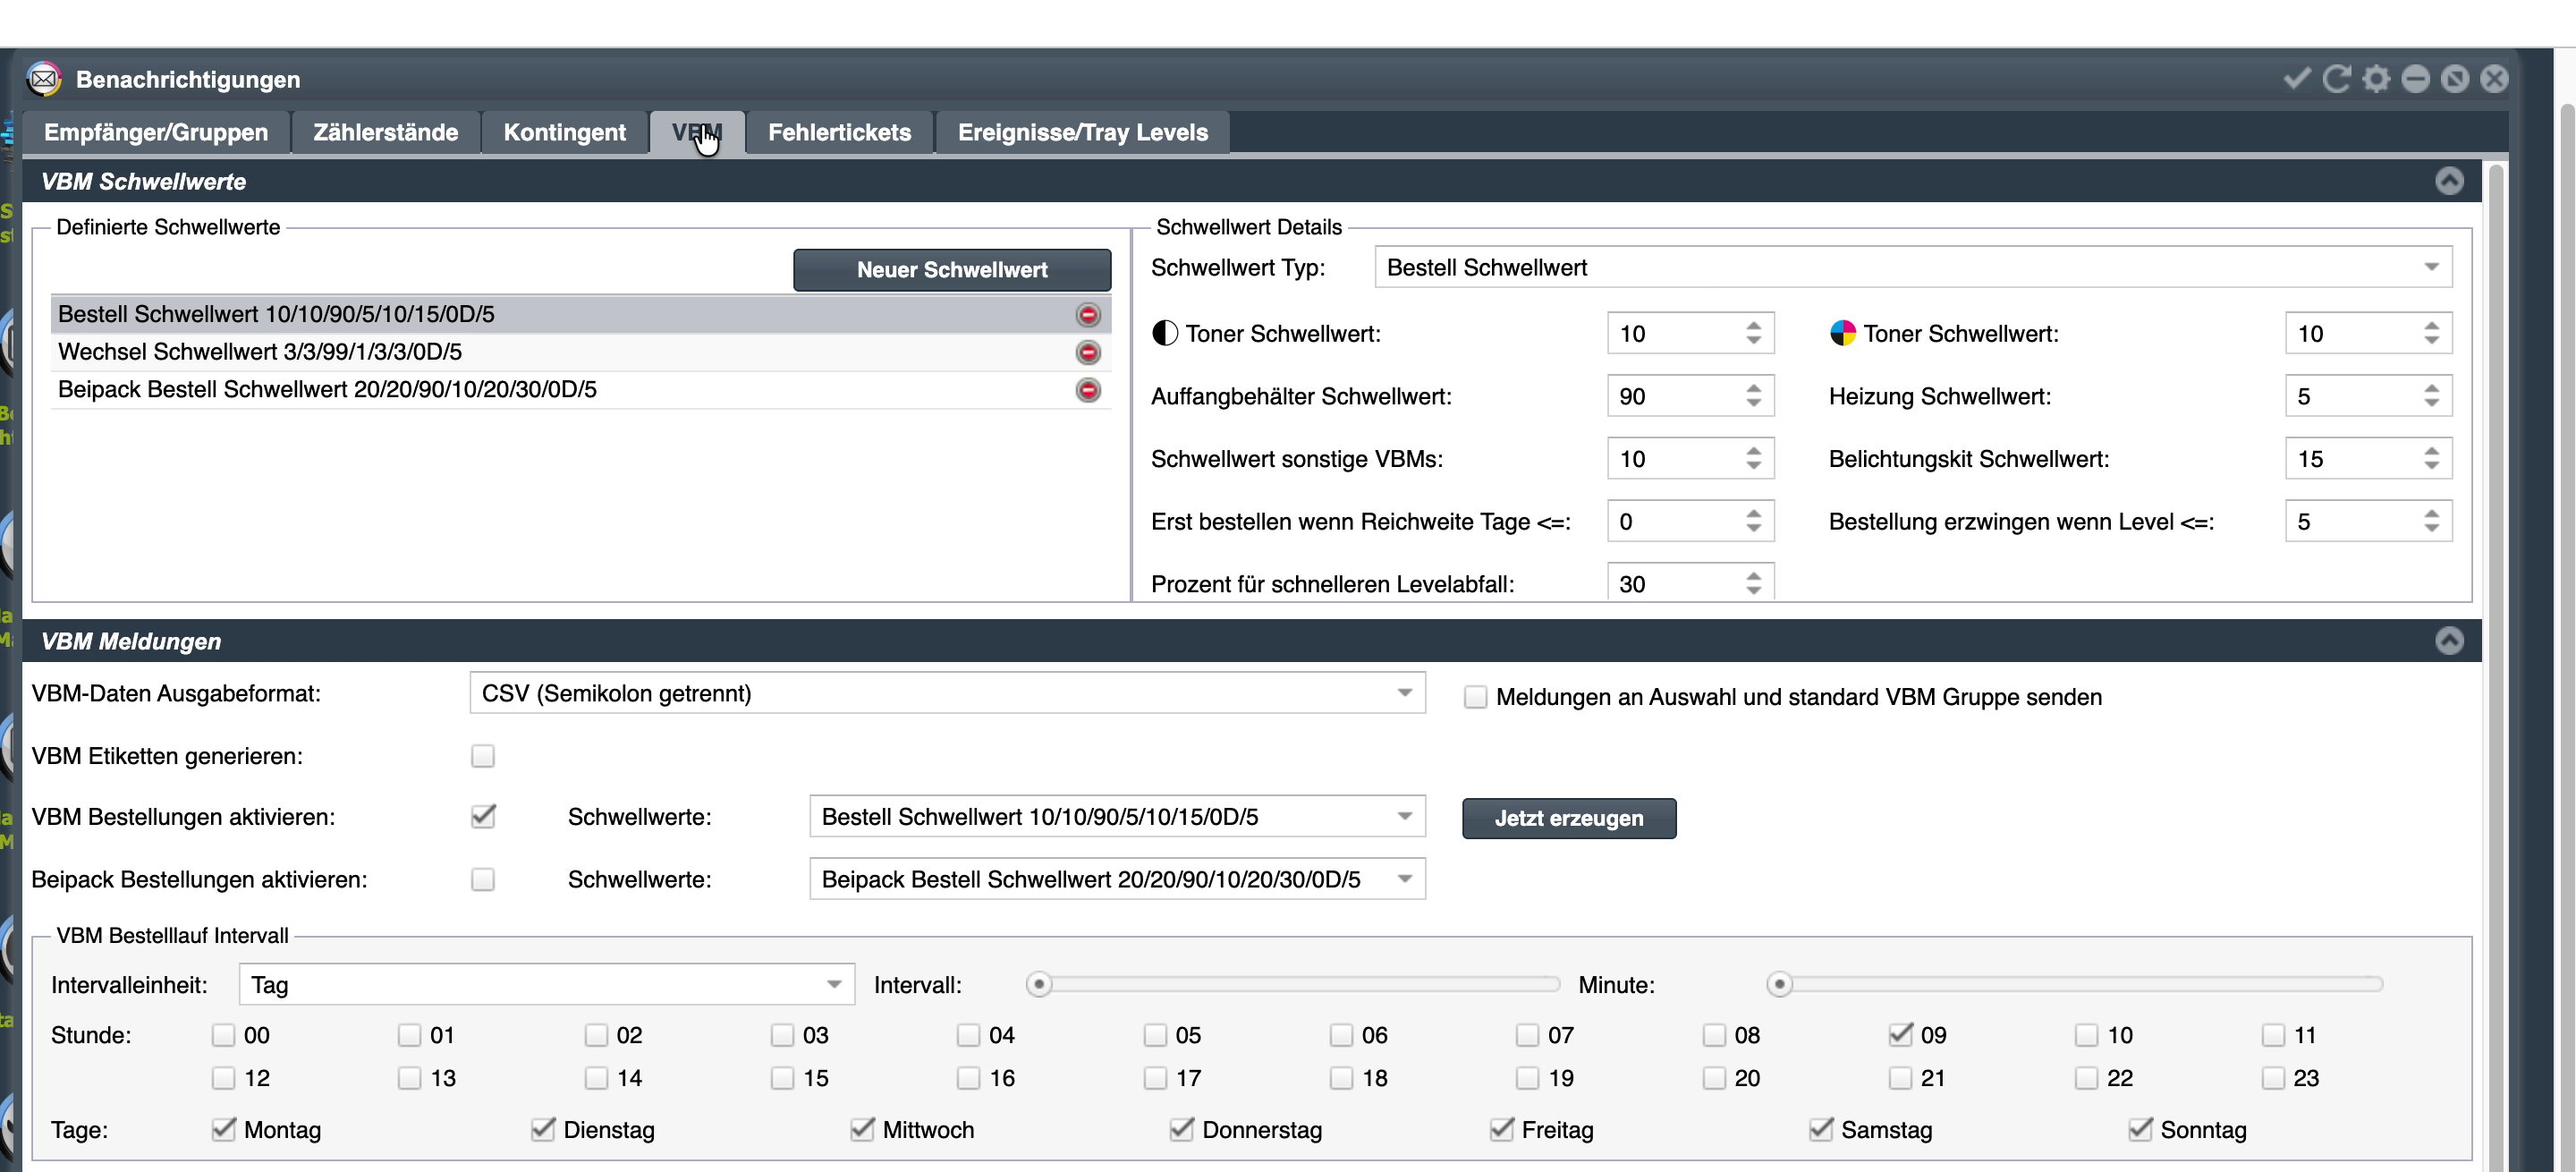Adjust Belichtungskit Schwellwert stepper arrows
Viewport: 2576px width, 1172px height.
[x=2431, y=459]
